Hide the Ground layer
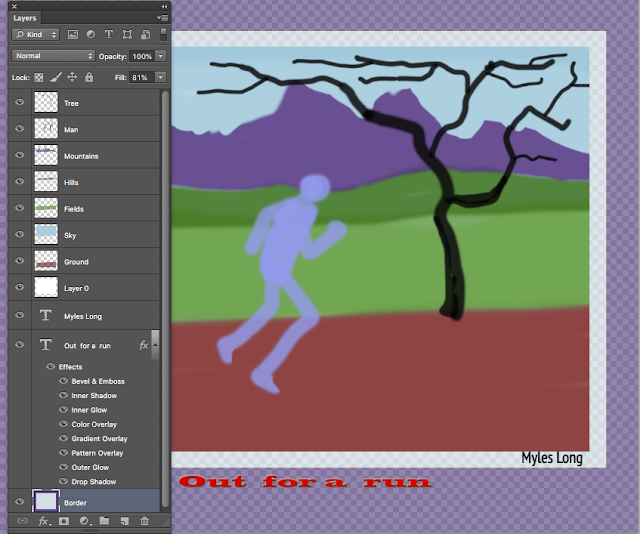 (x=20, y=261)
